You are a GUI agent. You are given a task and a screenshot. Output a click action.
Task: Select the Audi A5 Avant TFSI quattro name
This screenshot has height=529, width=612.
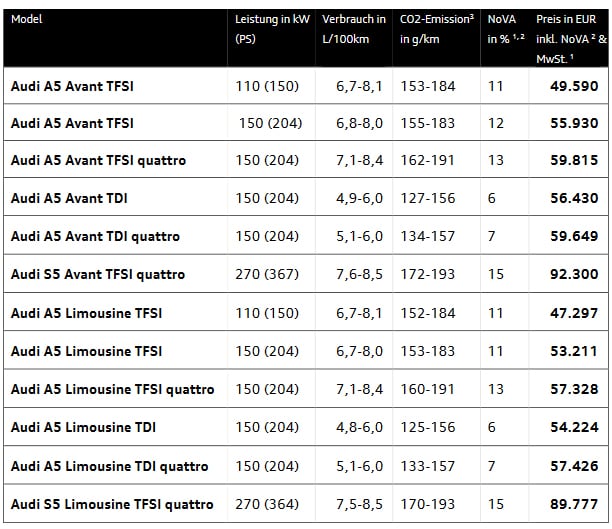(x=98, y=161)
